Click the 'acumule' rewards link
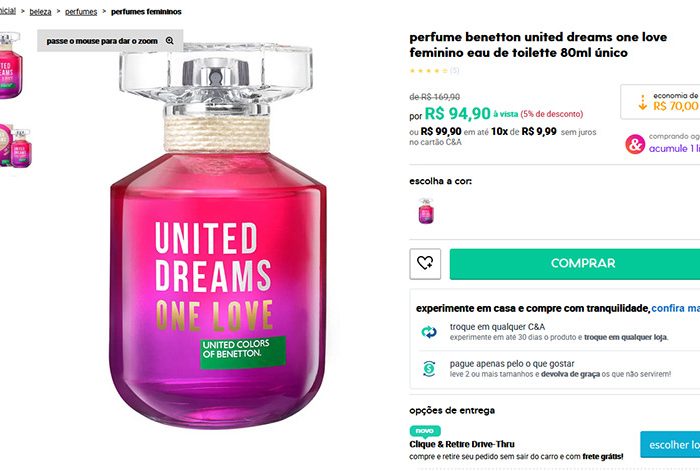The image size is (700, 471). (x=674, y=149)
